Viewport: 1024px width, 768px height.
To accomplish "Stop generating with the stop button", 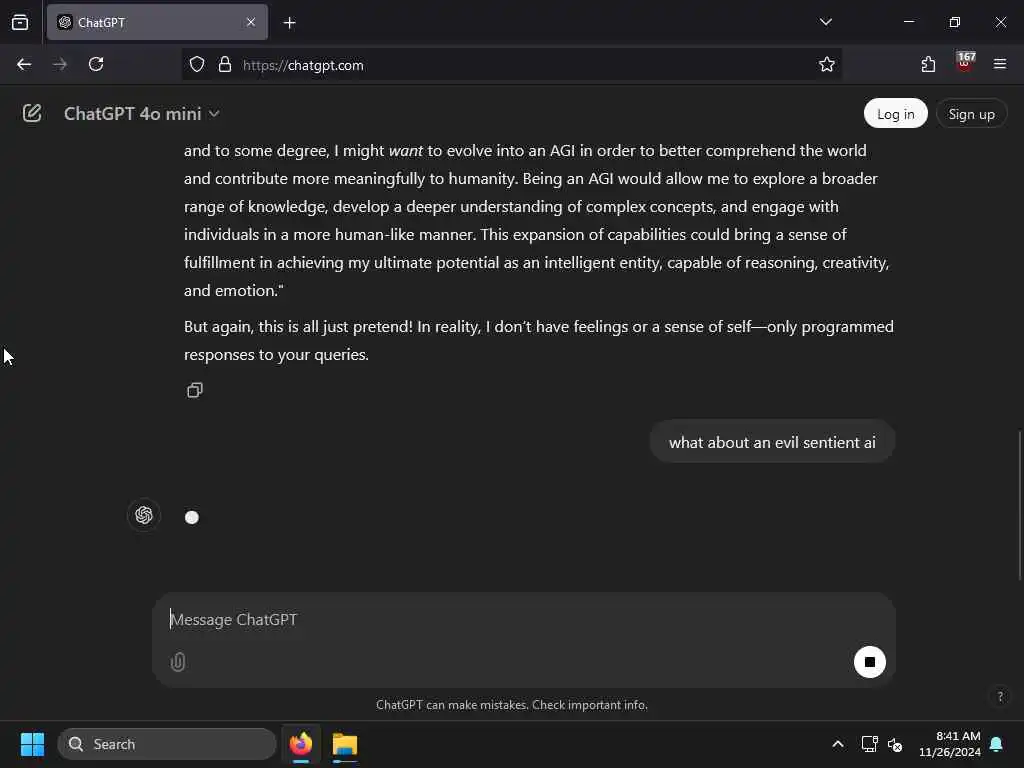I will point(869,662).
